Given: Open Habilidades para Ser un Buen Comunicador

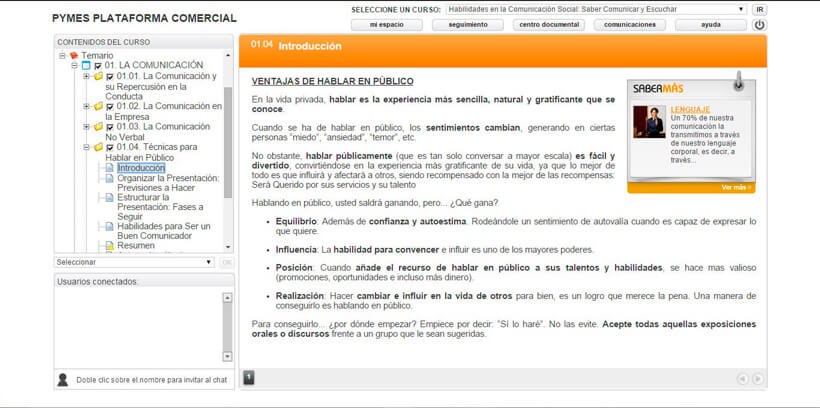Looking at the screenshot, I should pyautogui.click(x=164, y=231).
